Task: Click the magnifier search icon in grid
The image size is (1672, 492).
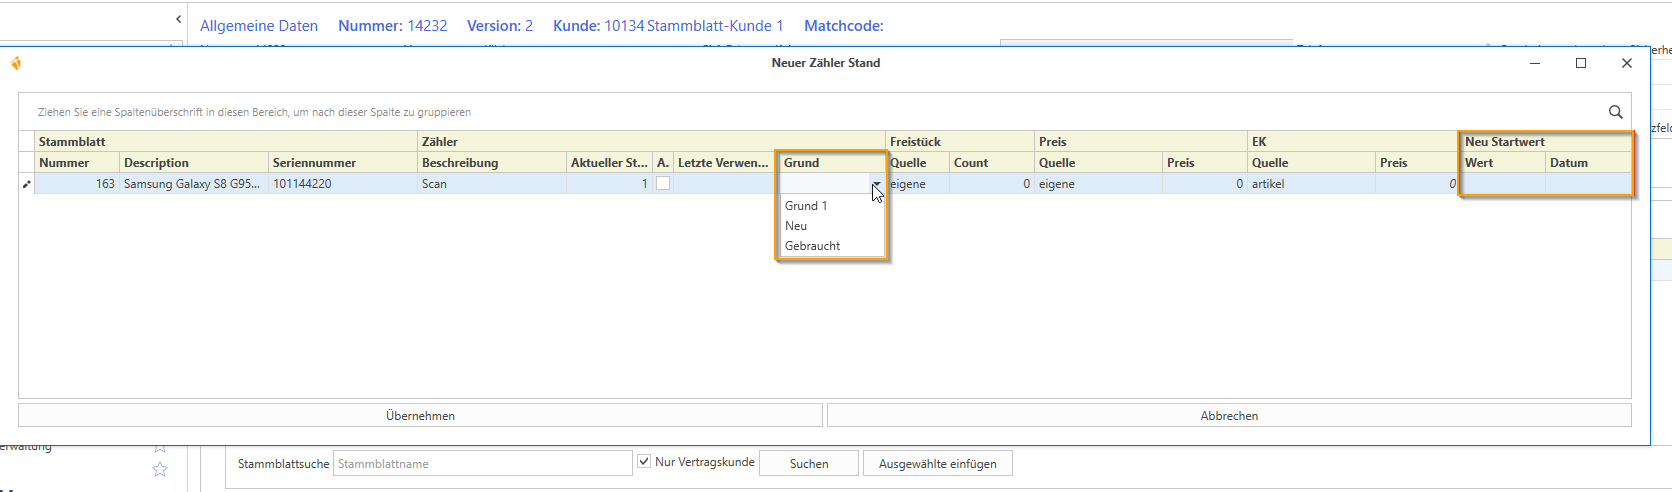Action: click(x=1615, y=112)
